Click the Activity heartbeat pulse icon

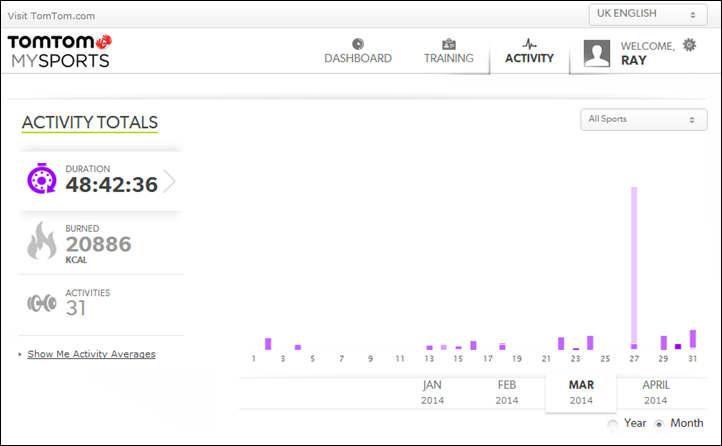pyautogui.click(x=529, y=44)
